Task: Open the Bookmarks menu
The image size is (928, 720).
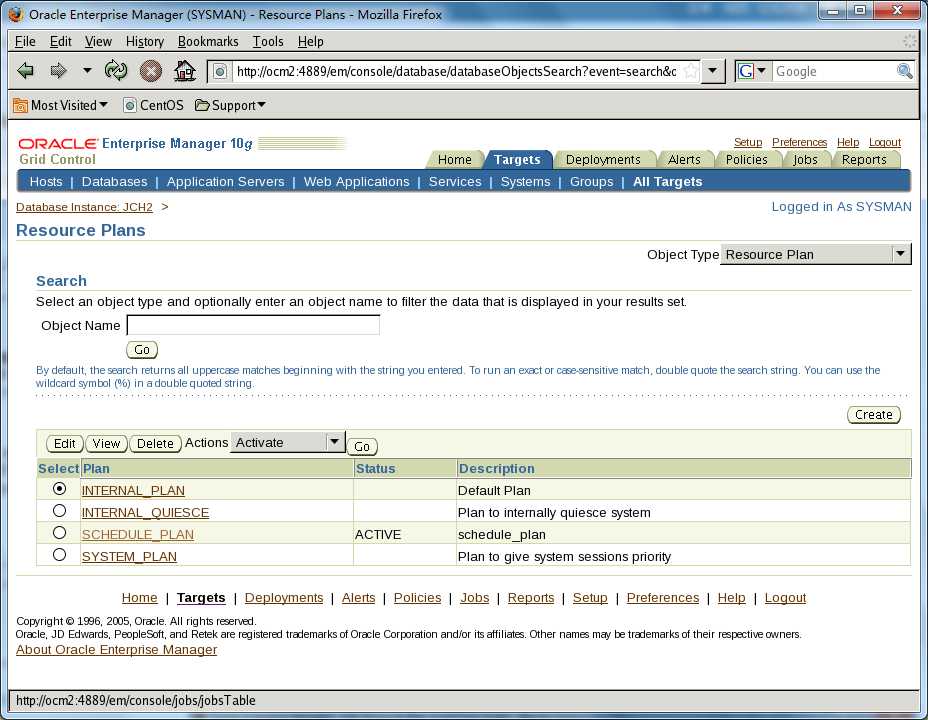Action: click(x=208, y=41)
